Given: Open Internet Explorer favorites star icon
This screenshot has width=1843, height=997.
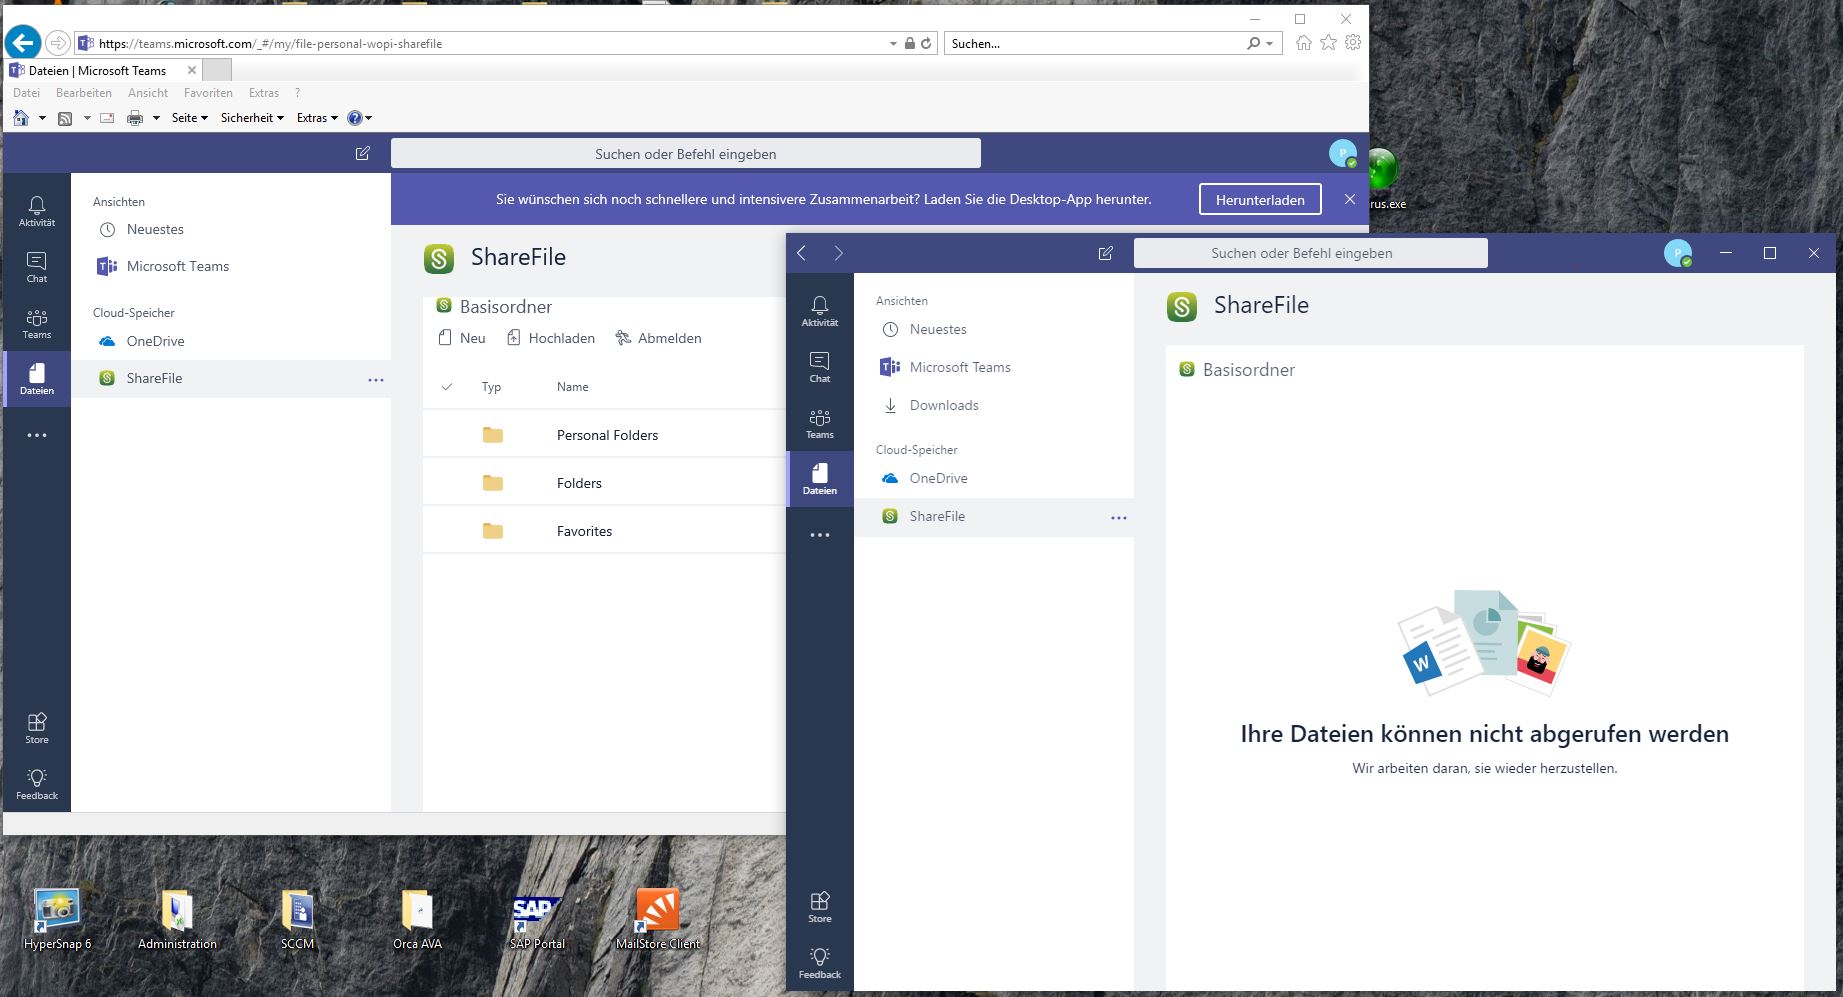Looking at the screenshot, I should point(1328,42).
